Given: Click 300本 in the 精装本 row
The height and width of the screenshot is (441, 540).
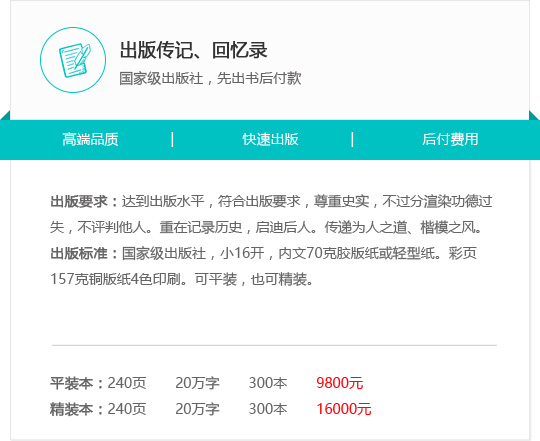Looking at the screenshot, I should (x=268, y=409).
